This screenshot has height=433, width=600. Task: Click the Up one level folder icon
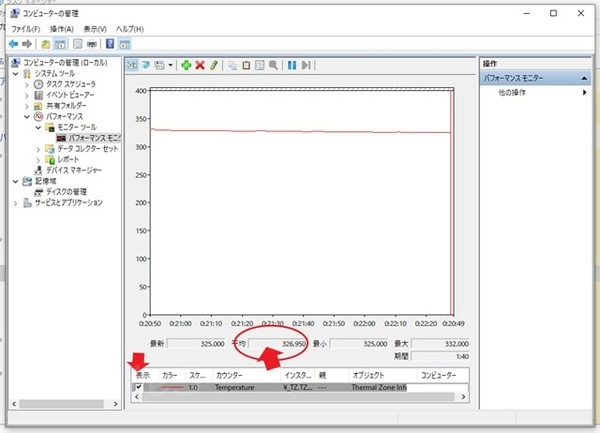coord(46,44)
